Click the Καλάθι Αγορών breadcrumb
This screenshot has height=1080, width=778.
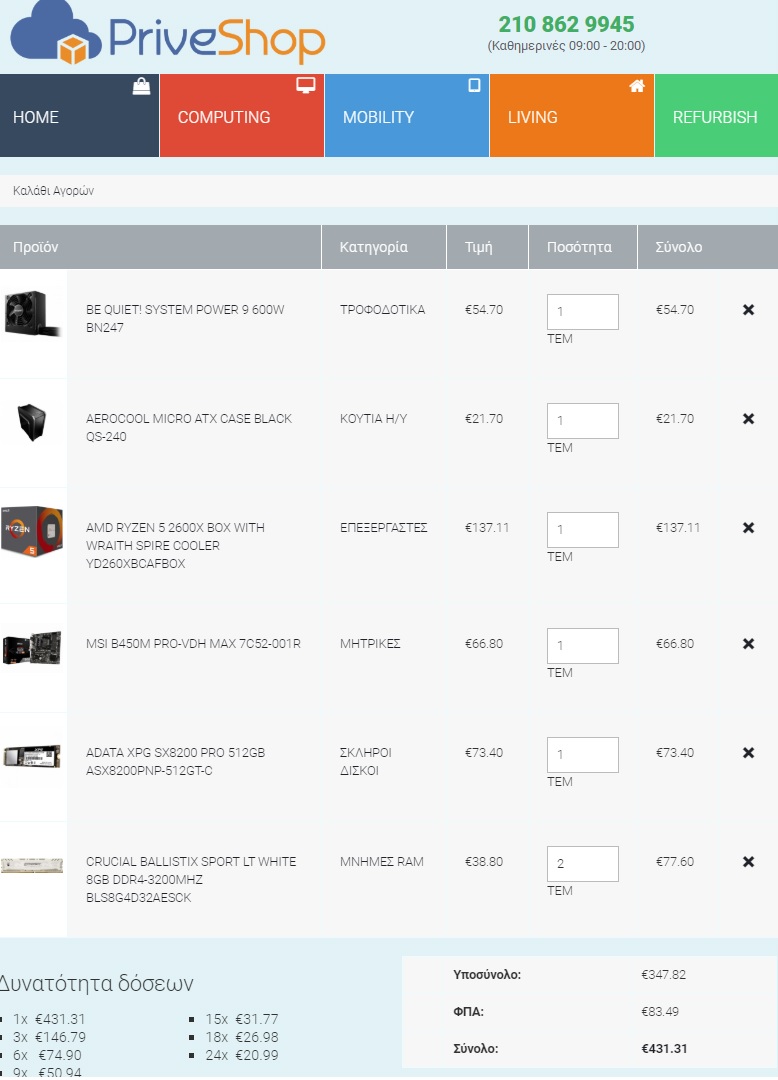point(53,191)
